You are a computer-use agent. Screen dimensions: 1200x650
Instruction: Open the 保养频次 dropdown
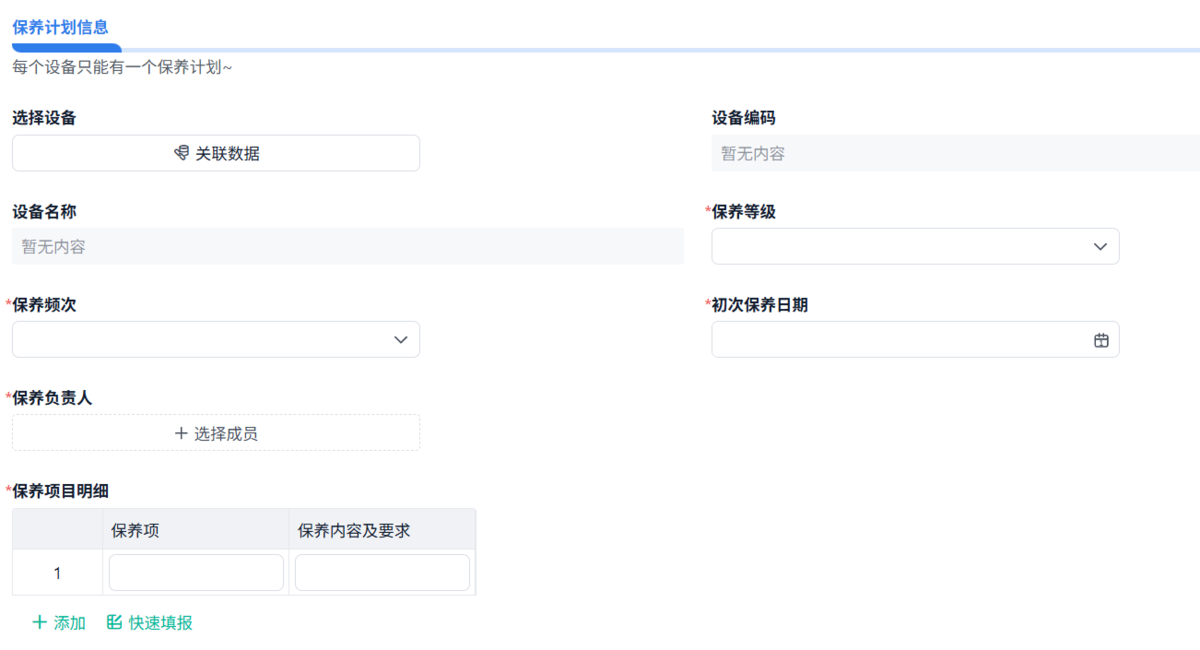215,339
